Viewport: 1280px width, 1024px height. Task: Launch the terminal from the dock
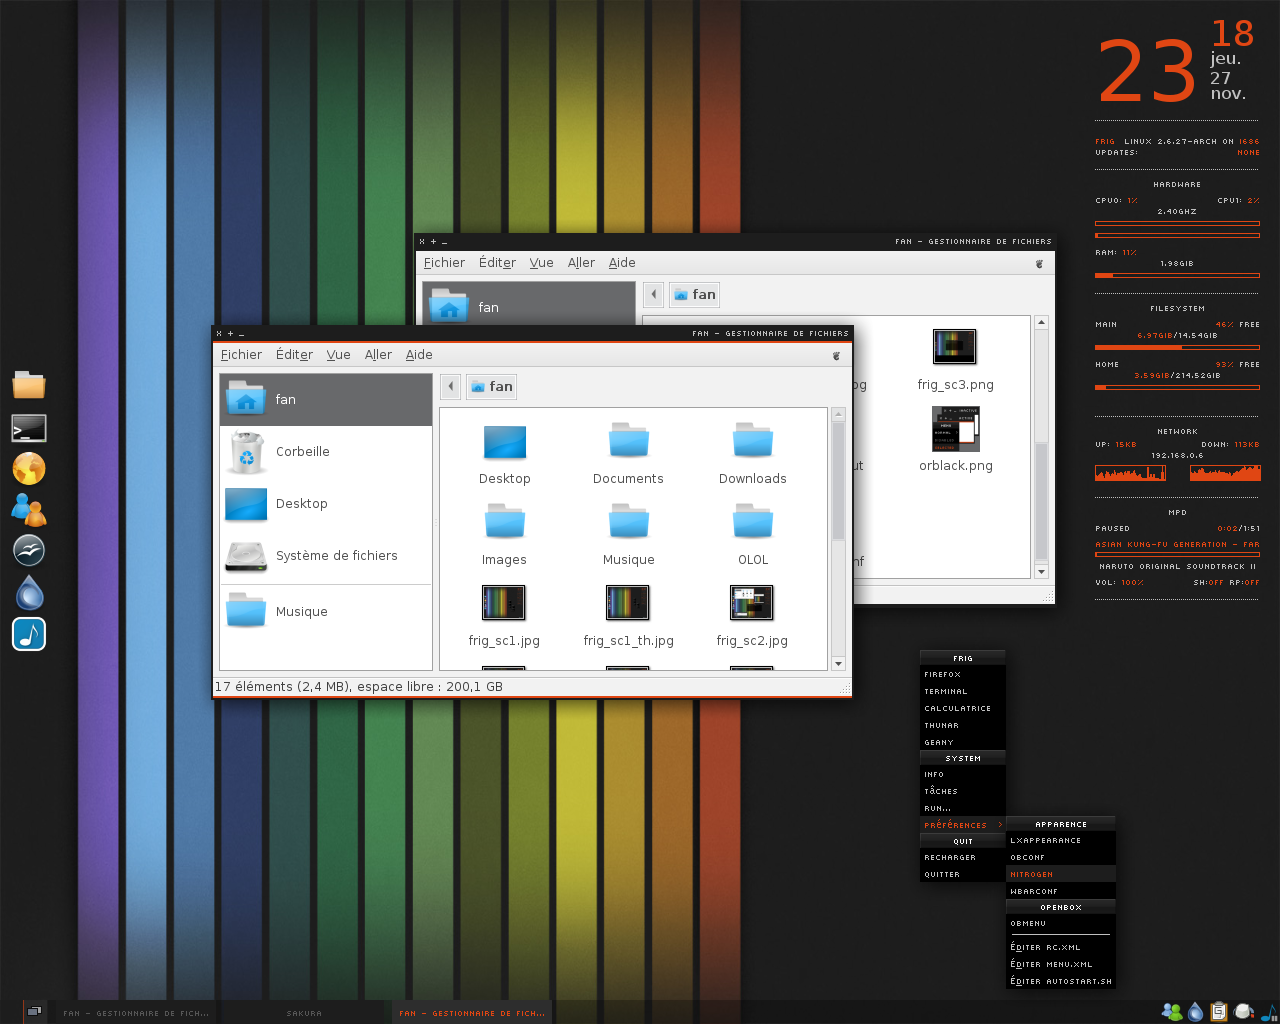29,428
